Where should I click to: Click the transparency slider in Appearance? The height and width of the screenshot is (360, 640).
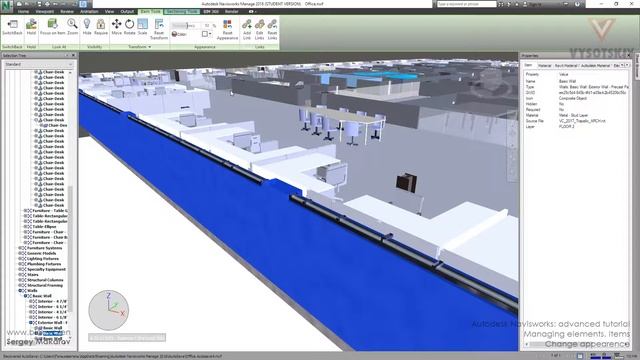187,26
